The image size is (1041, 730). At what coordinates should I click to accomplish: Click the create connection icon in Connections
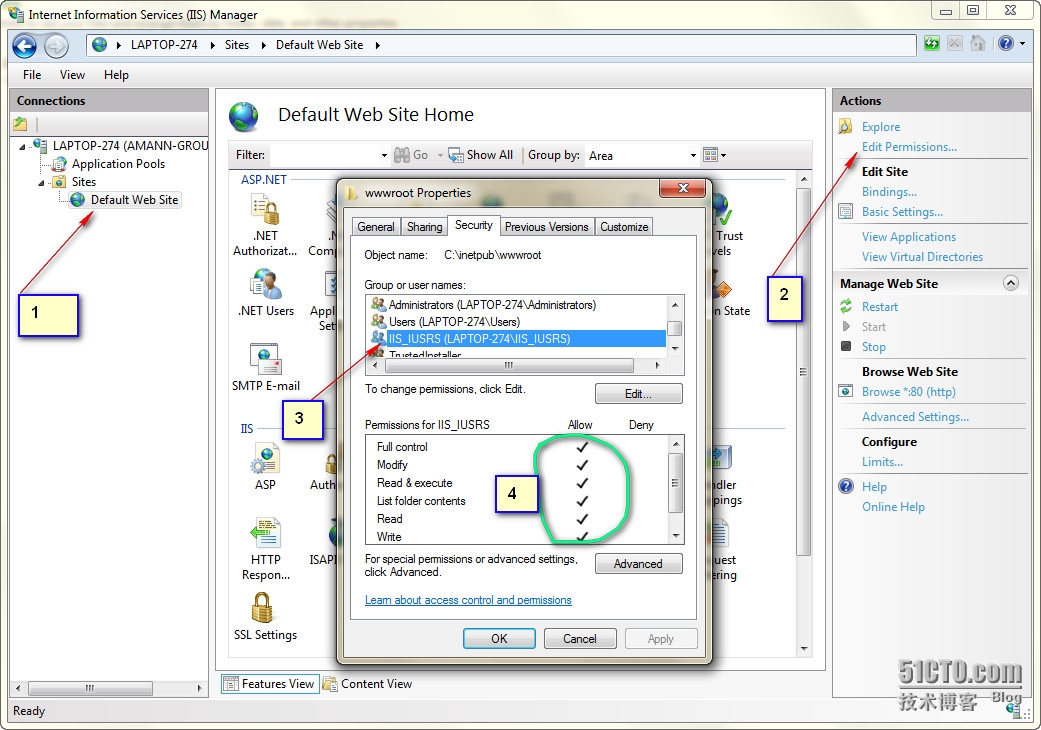(21, 123)
